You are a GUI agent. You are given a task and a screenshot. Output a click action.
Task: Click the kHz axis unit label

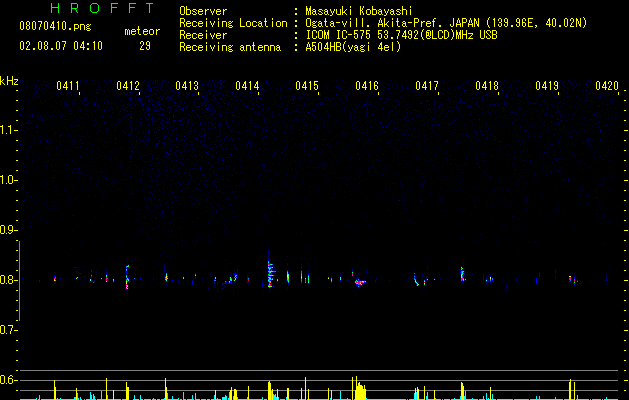tap(9, 81)
